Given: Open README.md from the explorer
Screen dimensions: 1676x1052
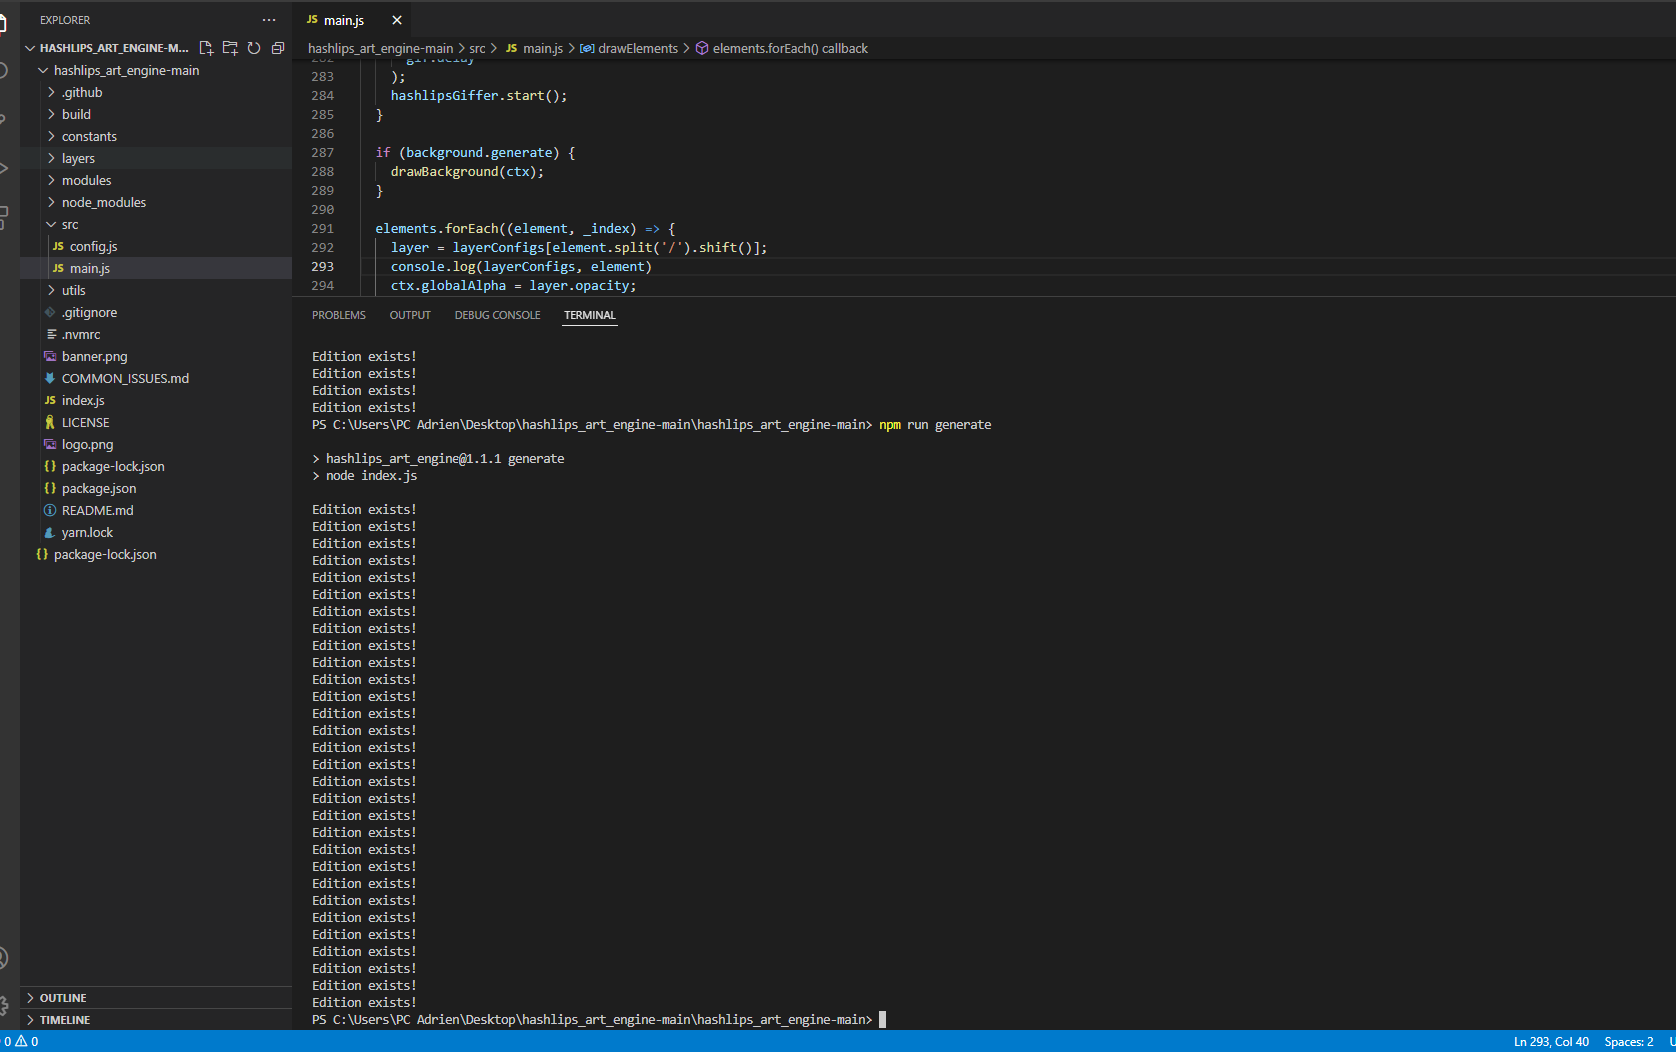Looking at the screenshot, I should click(97, 510).
